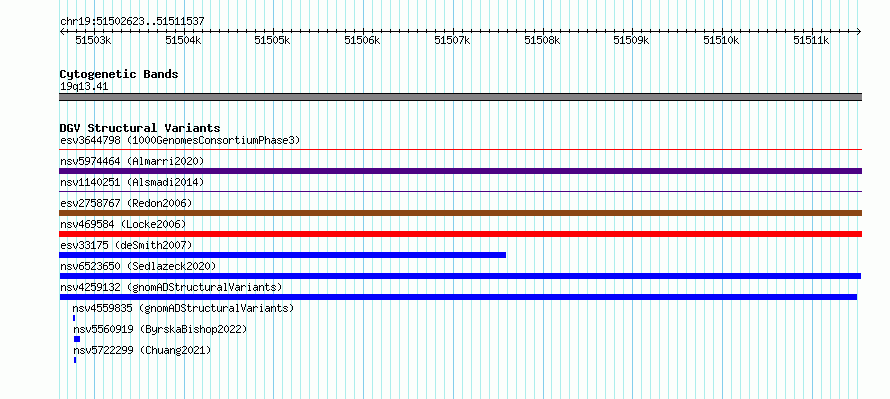
Task: Open variant label esv2758767 (Redon2006)
Action: (126, 203)
